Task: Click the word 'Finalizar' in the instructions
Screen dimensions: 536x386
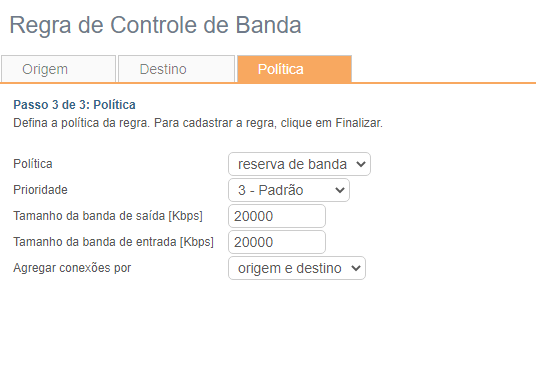Action: pyautogui.click(x=358, y=123)
